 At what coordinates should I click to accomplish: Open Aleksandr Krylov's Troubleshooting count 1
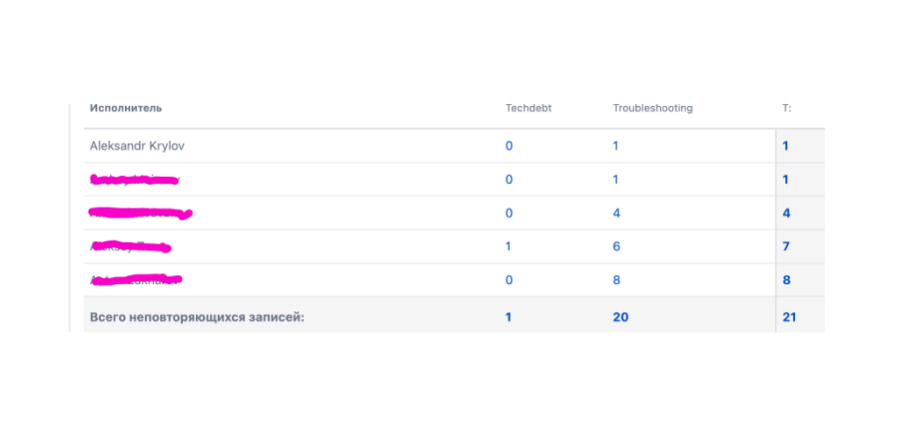point(616,146)
